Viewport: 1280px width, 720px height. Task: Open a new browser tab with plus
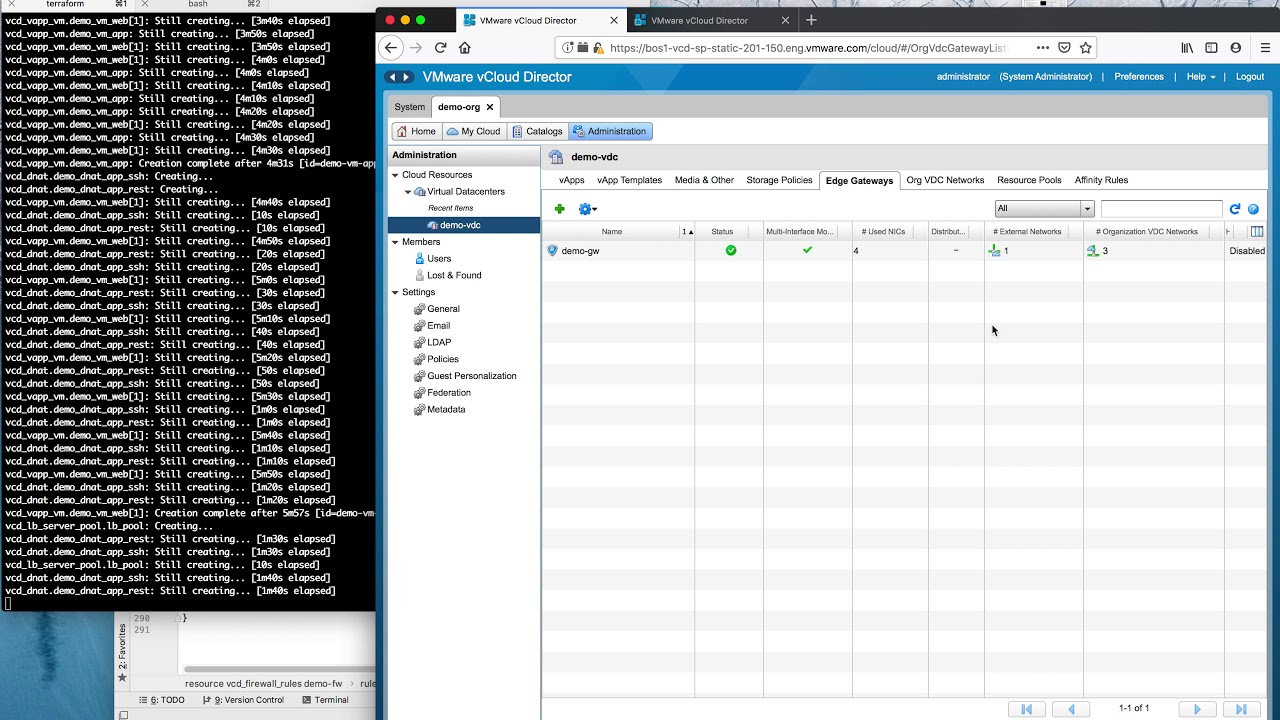tap(811, 20)
